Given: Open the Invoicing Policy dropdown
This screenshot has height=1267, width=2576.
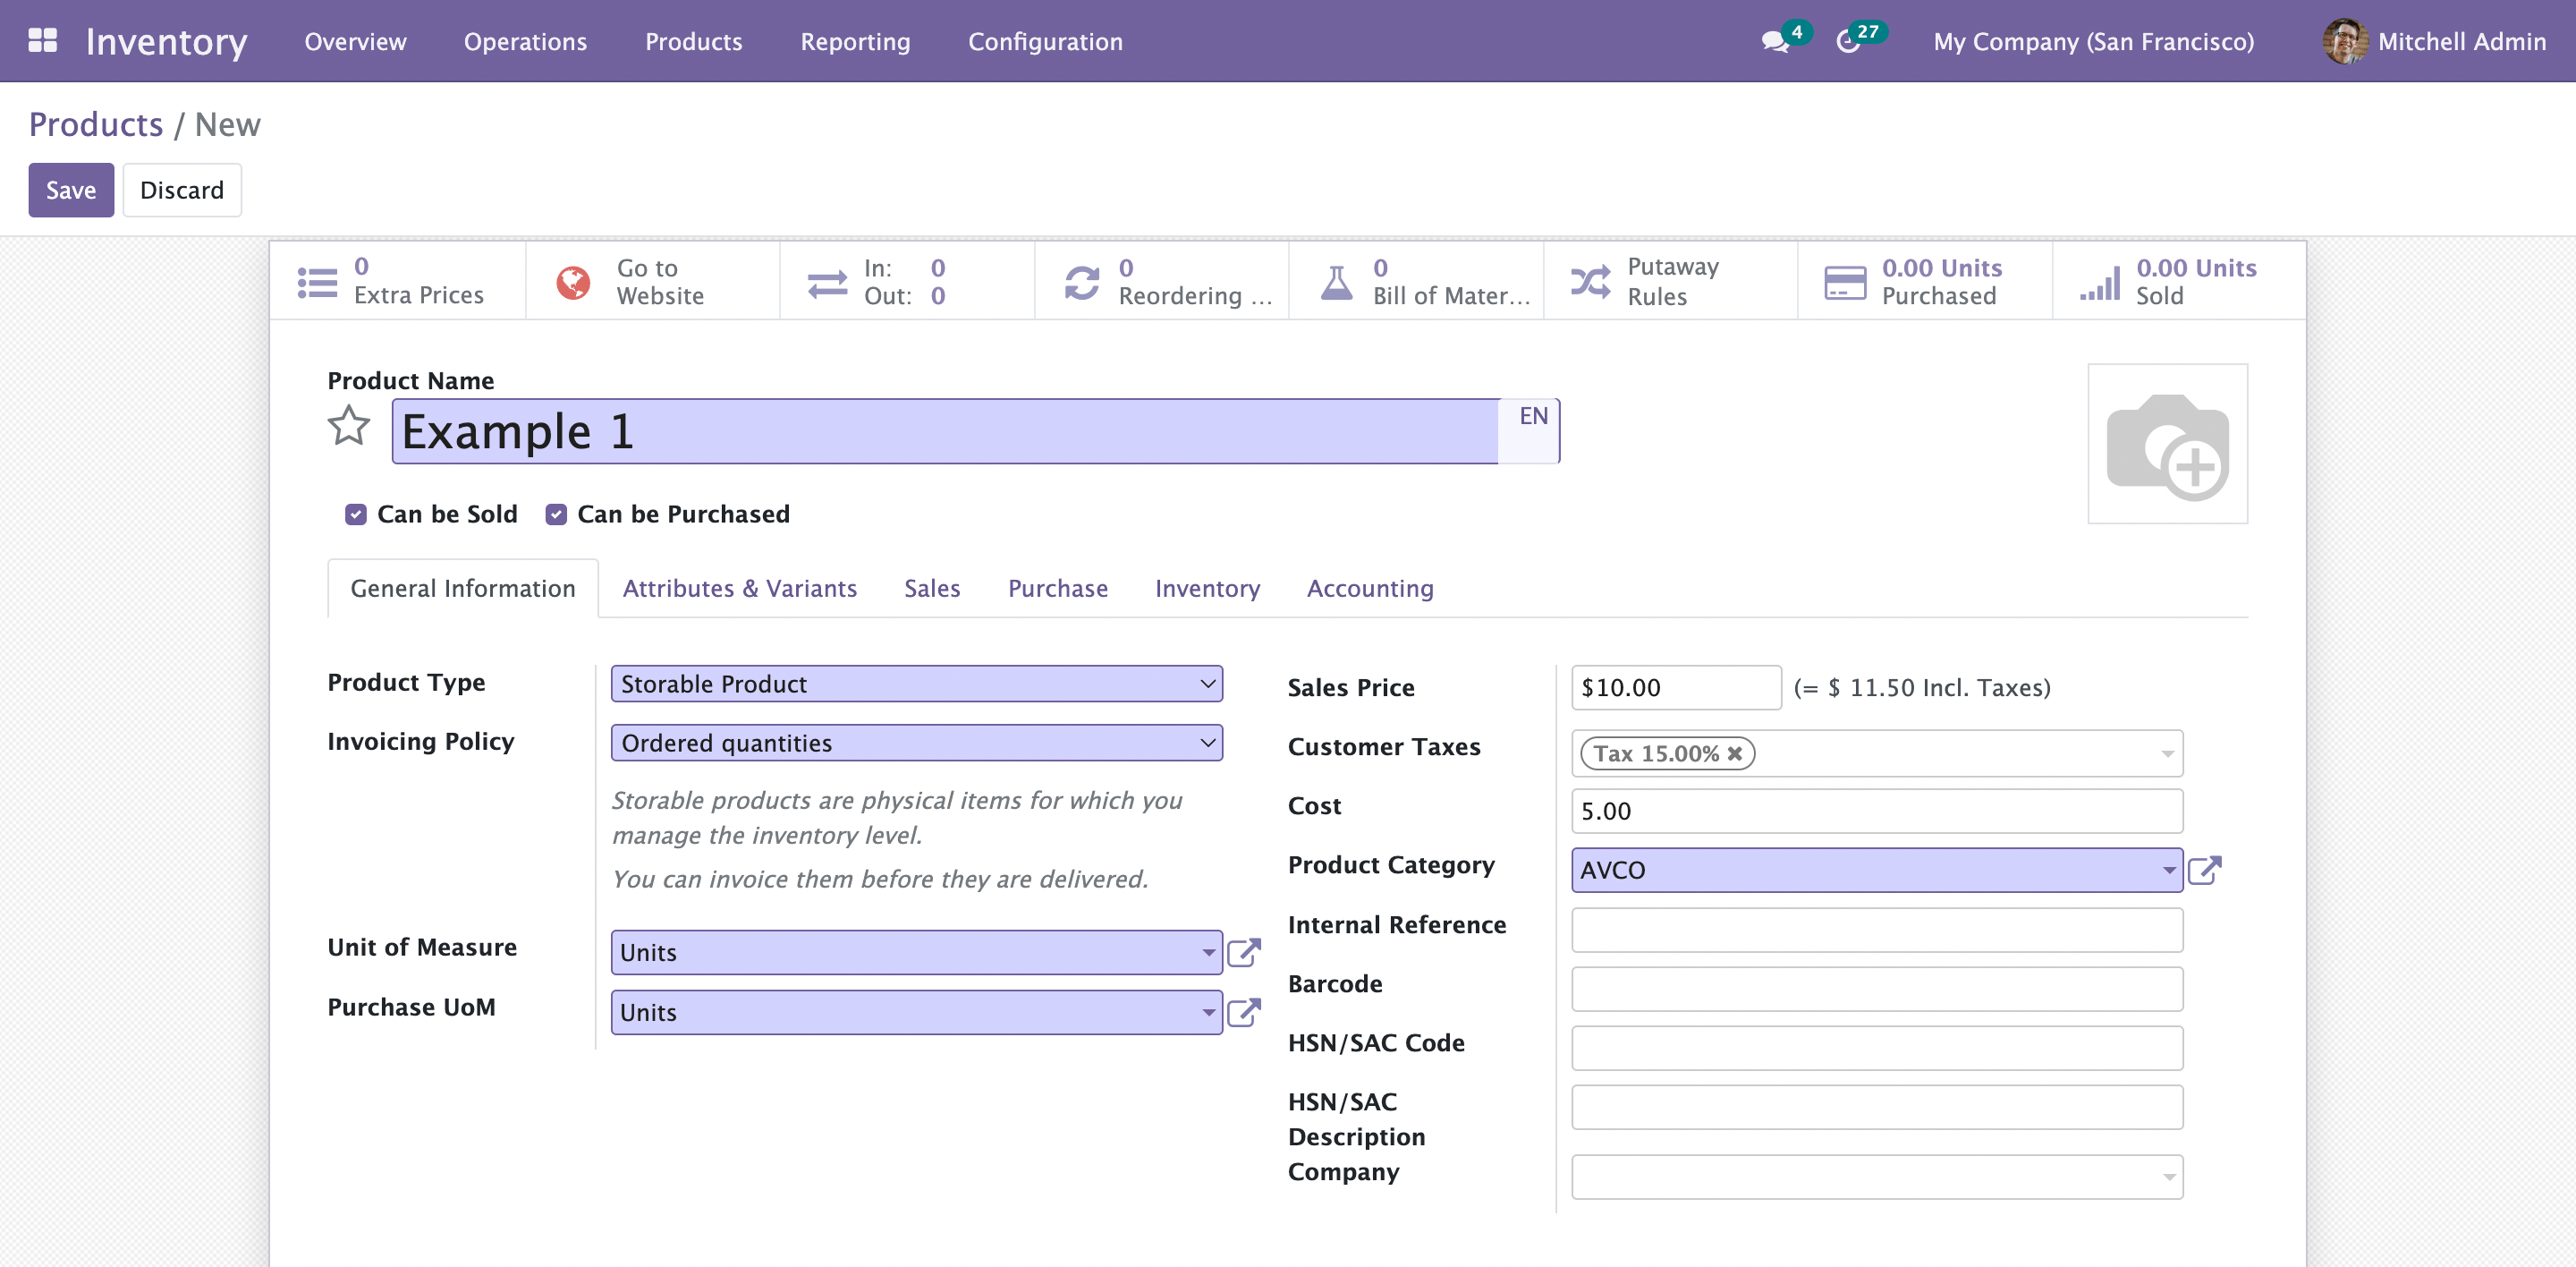Looking at the screenshot, I should [x=916, y=743].
